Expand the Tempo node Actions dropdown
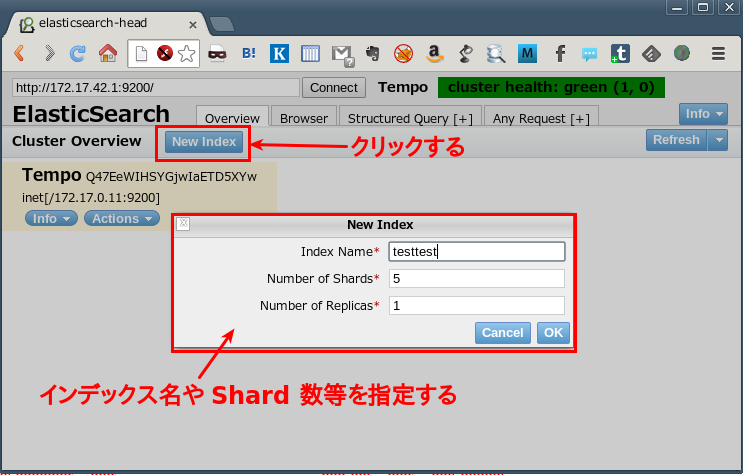This screenshot has width=743, height=476. tap(122, 218)
